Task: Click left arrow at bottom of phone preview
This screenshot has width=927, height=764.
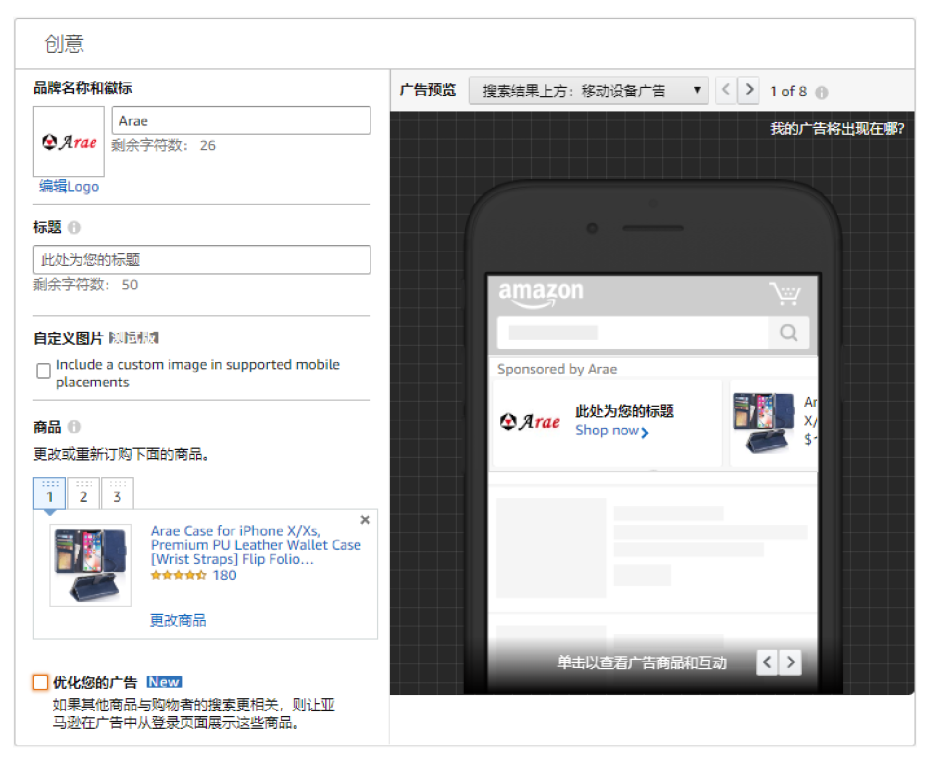Action: tap(767, 662)
